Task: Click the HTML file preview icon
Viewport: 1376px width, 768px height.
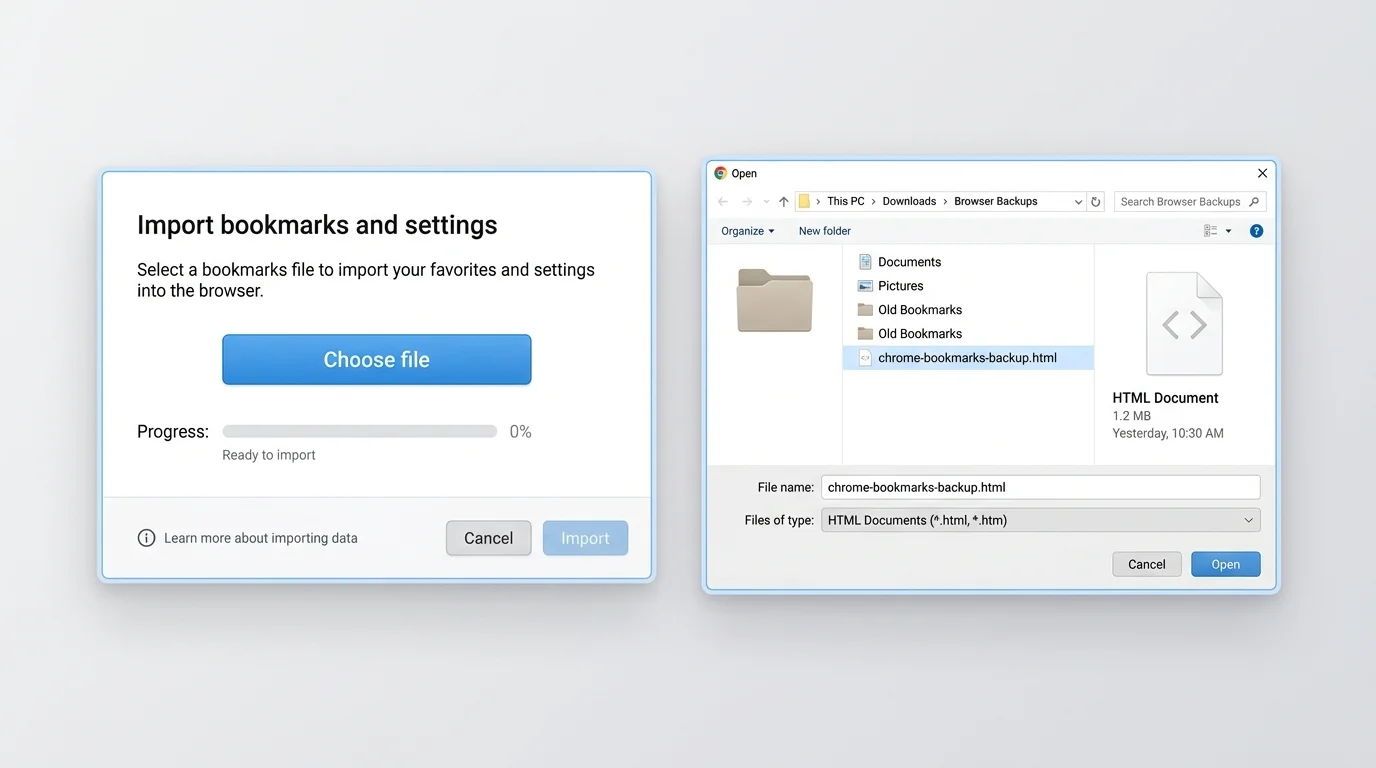Action: coord(1184,324)
